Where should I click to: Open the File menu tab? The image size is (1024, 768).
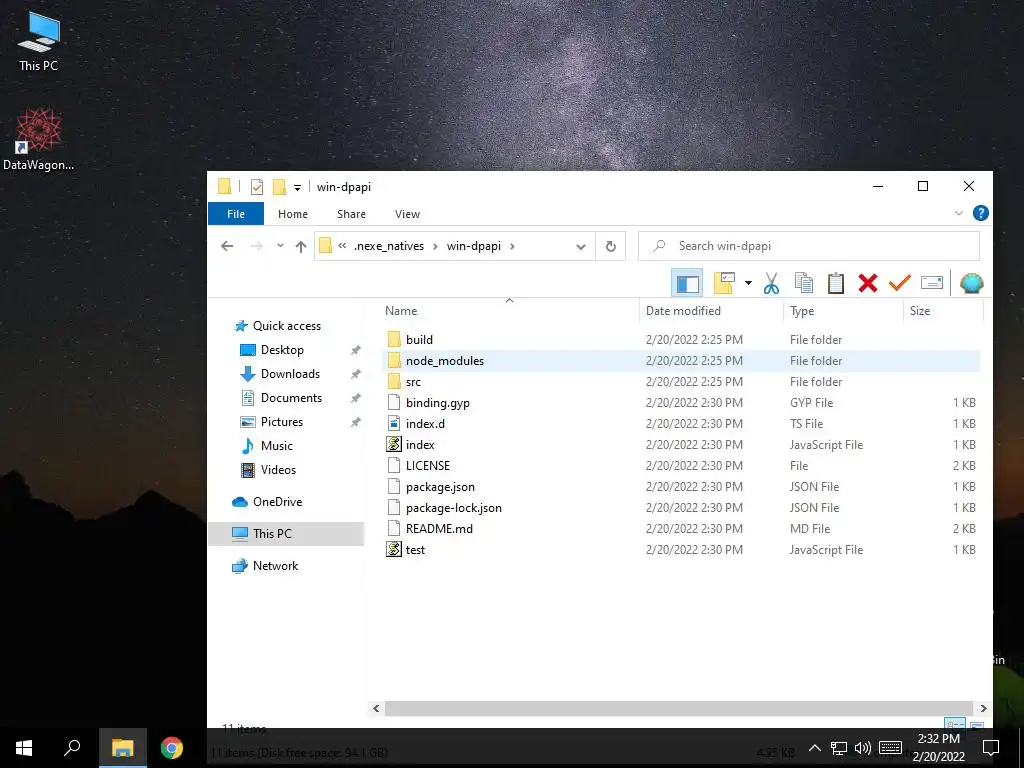236,214
